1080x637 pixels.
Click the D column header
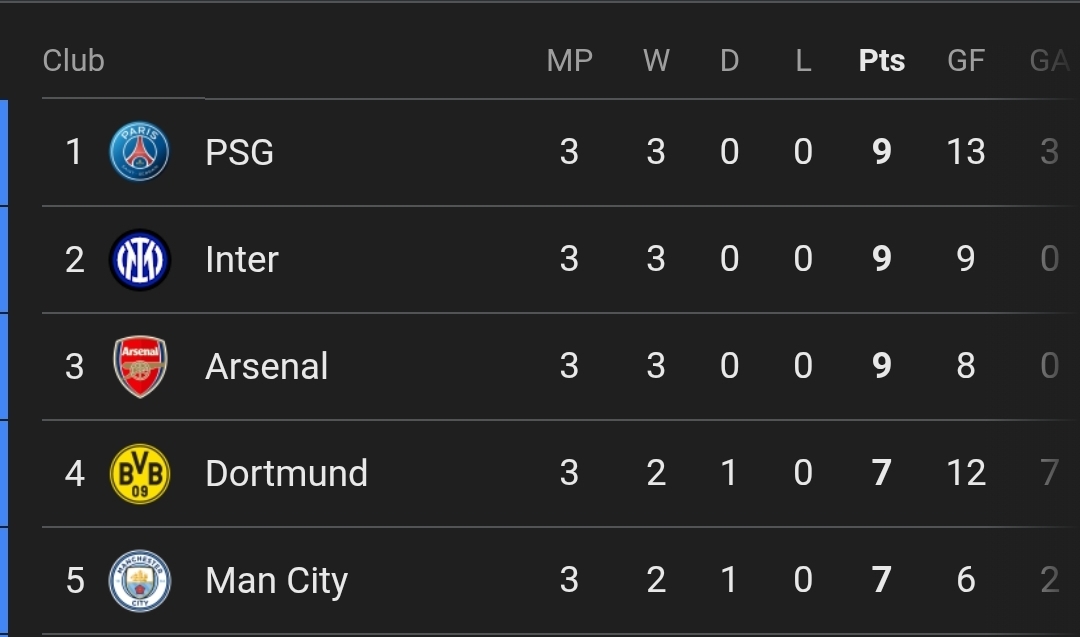coord(729,60)
